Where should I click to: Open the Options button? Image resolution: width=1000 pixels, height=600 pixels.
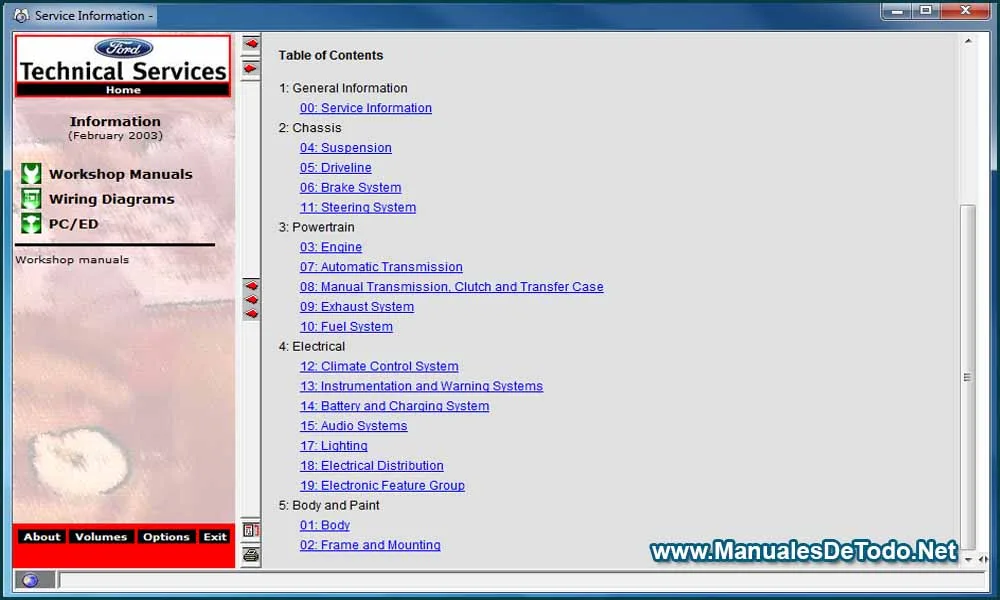(x=166, y=537)
